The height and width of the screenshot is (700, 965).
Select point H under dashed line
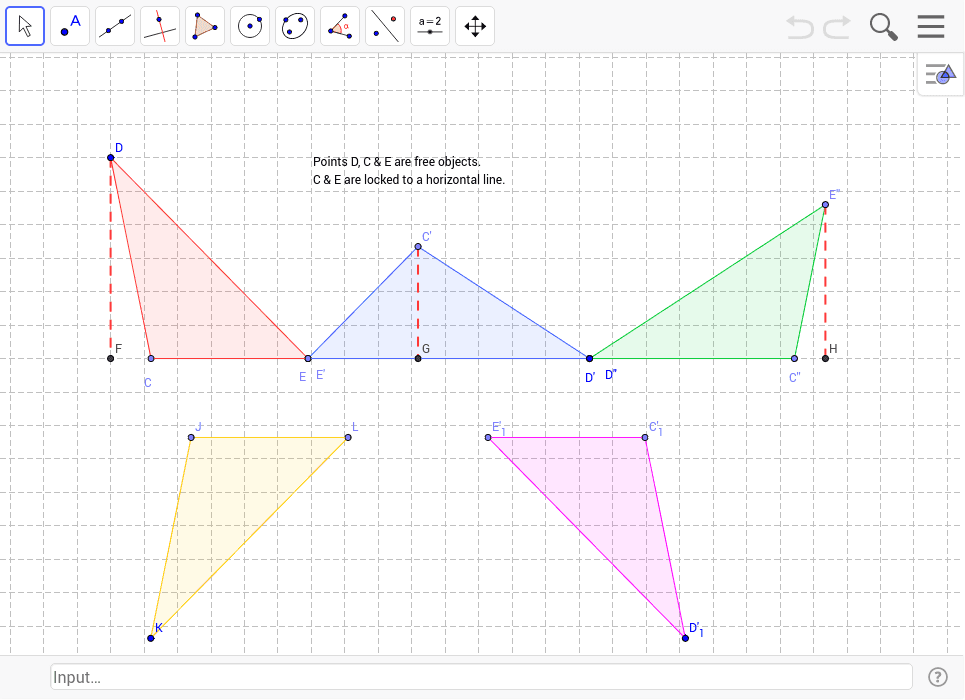(x=825, y=358)
